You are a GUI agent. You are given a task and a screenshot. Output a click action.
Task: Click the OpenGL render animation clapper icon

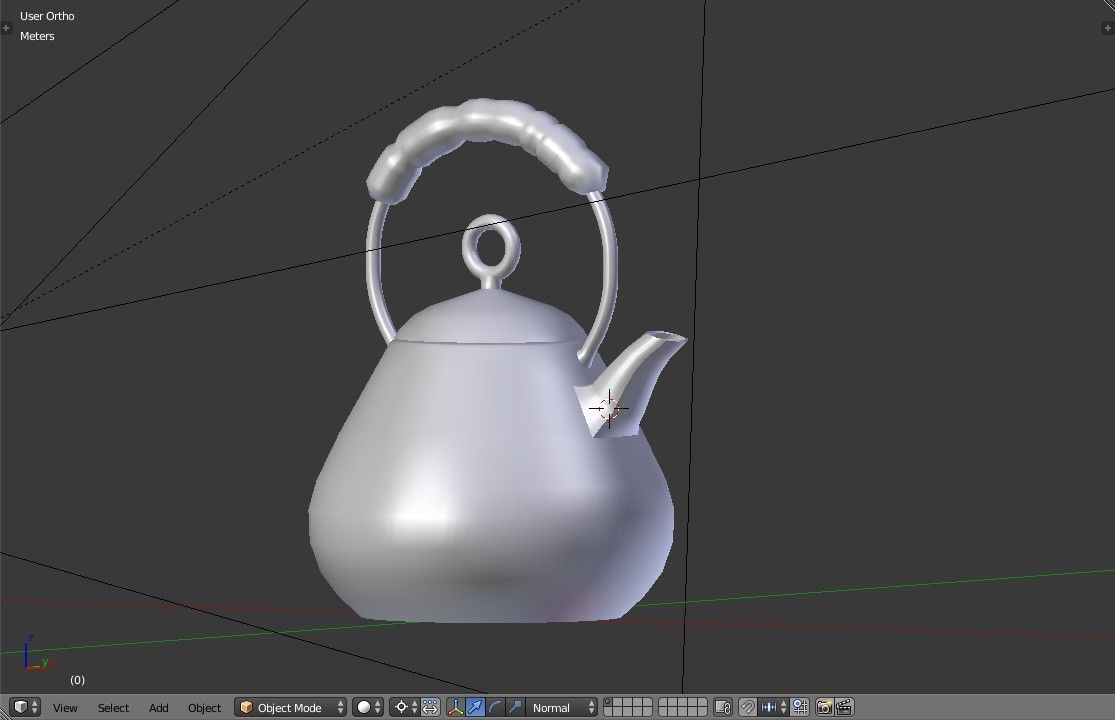(x=844, y=707)
